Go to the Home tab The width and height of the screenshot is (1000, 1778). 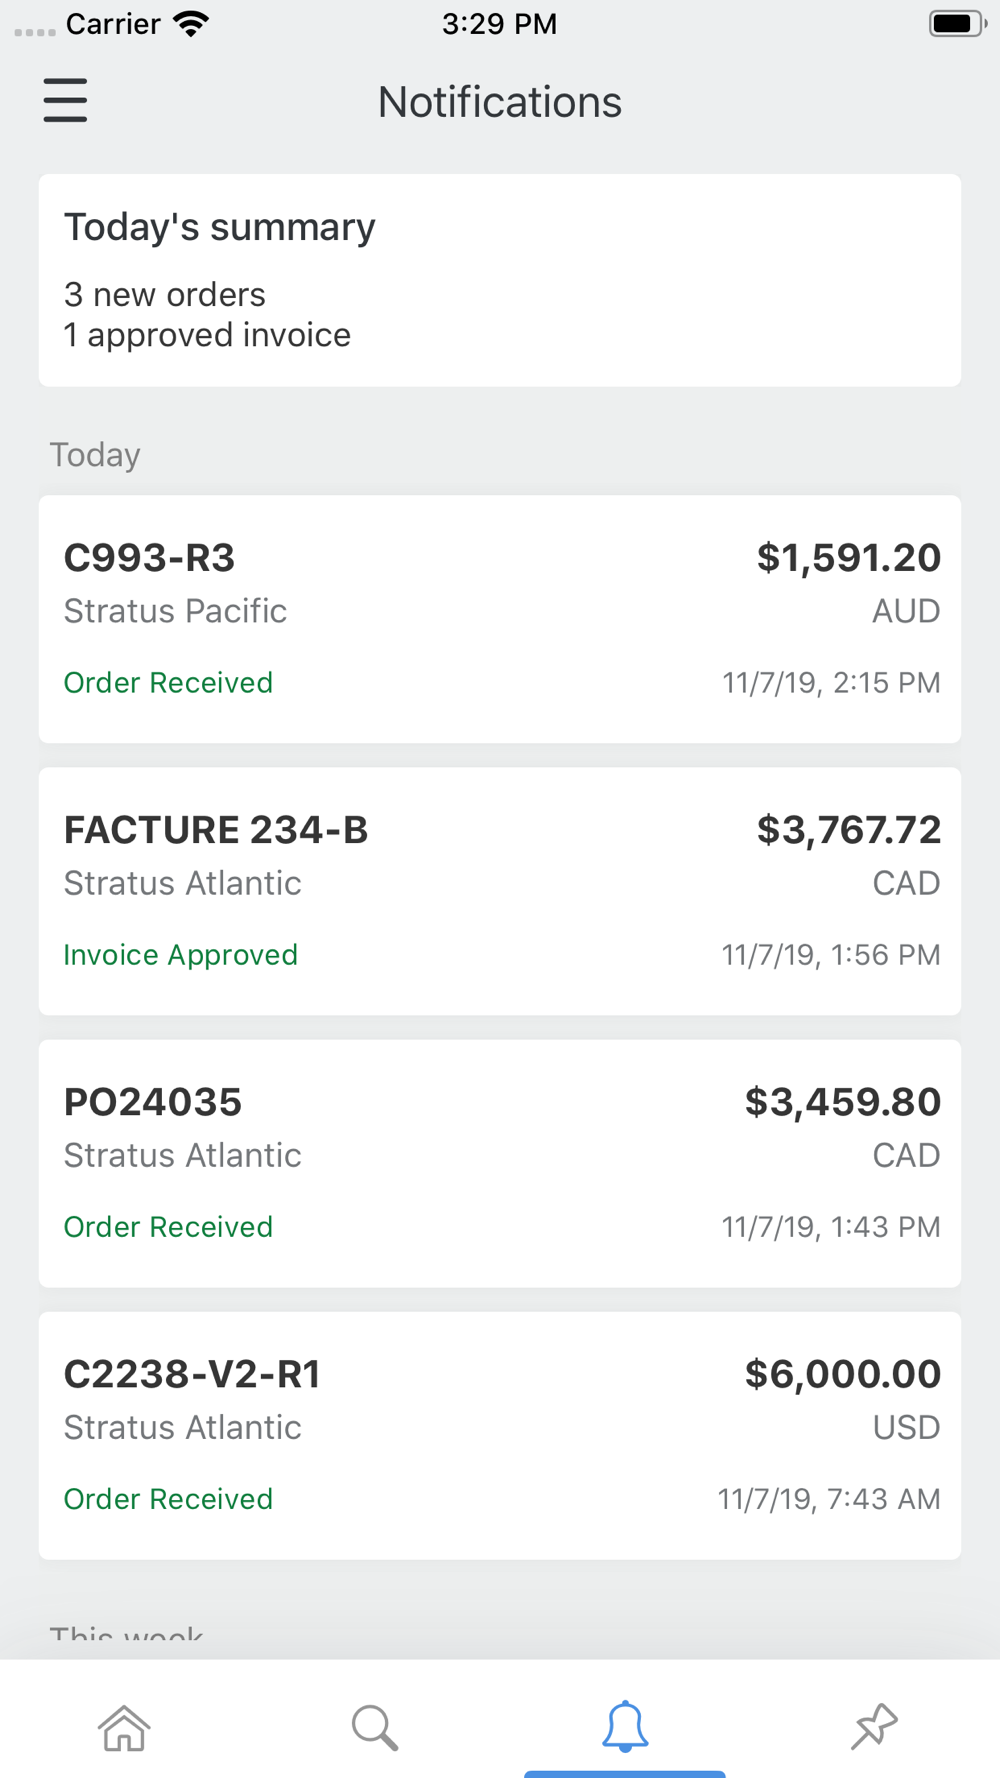124,1728
